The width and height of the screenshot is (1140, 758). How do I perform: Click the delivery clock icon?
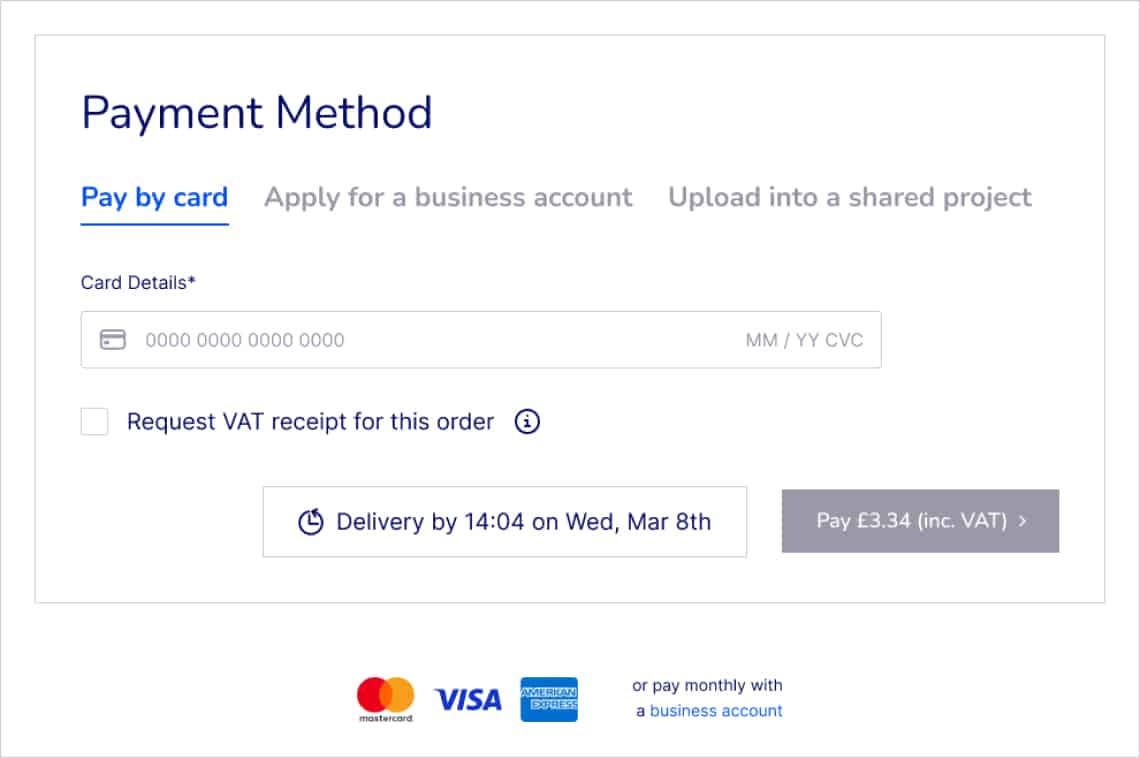pos(311,522)
